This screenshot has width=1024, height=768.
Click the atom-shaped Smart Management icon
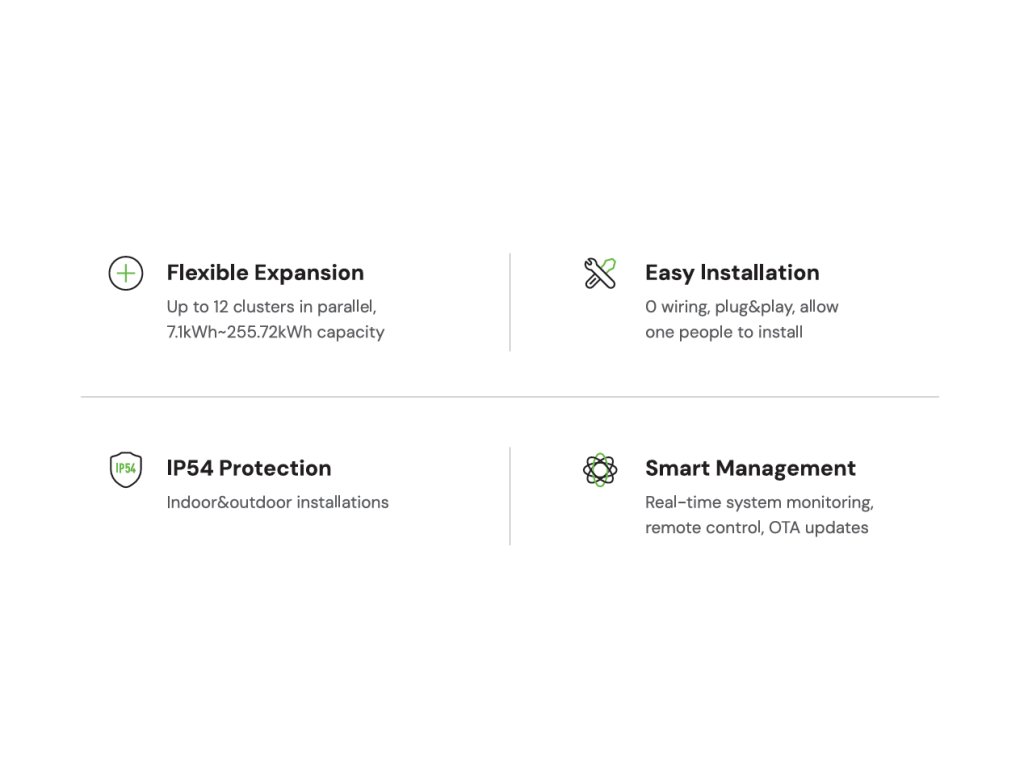600,469
